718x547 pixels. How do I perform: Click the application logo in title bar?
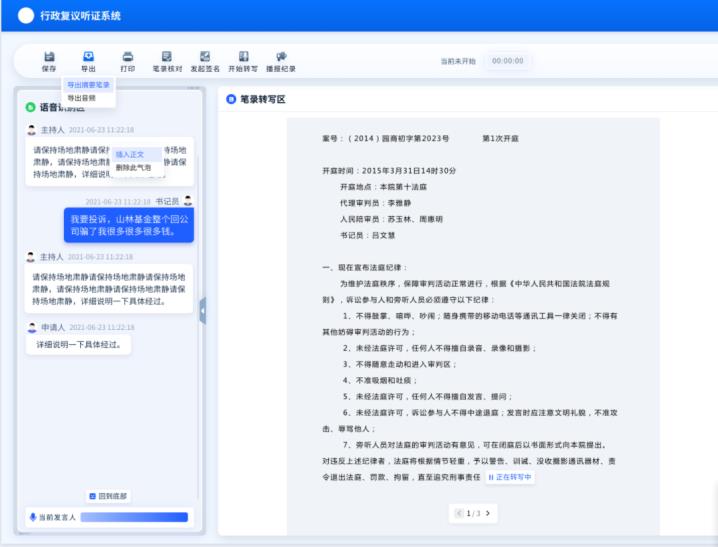[26, 16]
